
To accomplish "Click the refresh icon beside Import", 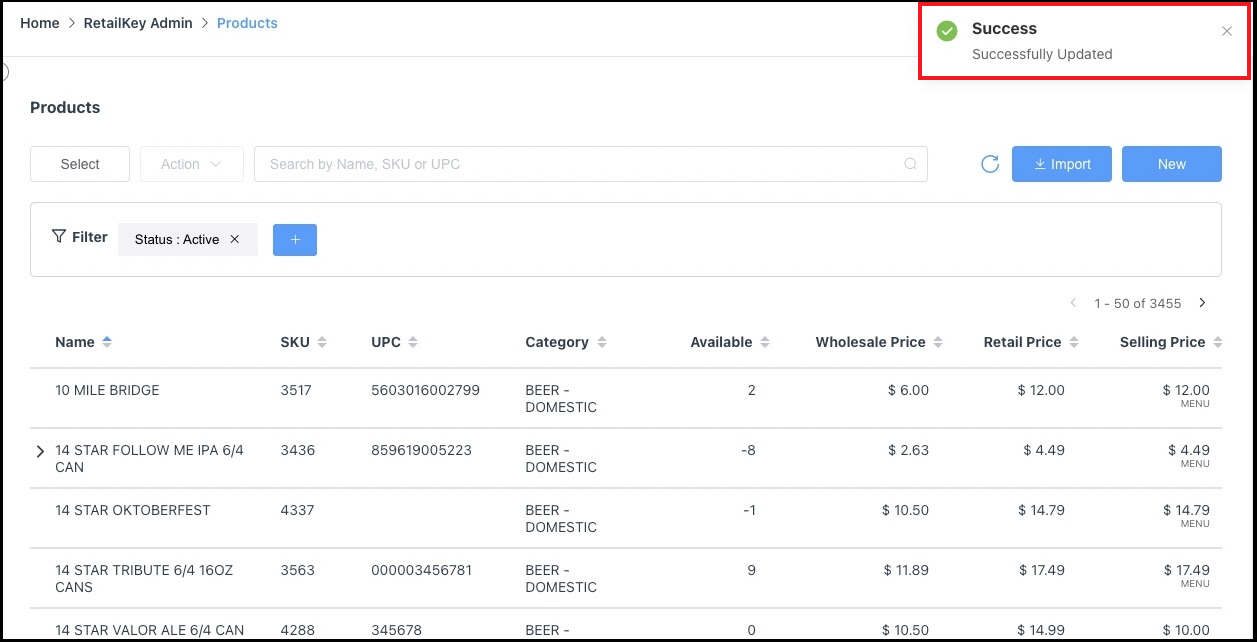I will 990,164.
